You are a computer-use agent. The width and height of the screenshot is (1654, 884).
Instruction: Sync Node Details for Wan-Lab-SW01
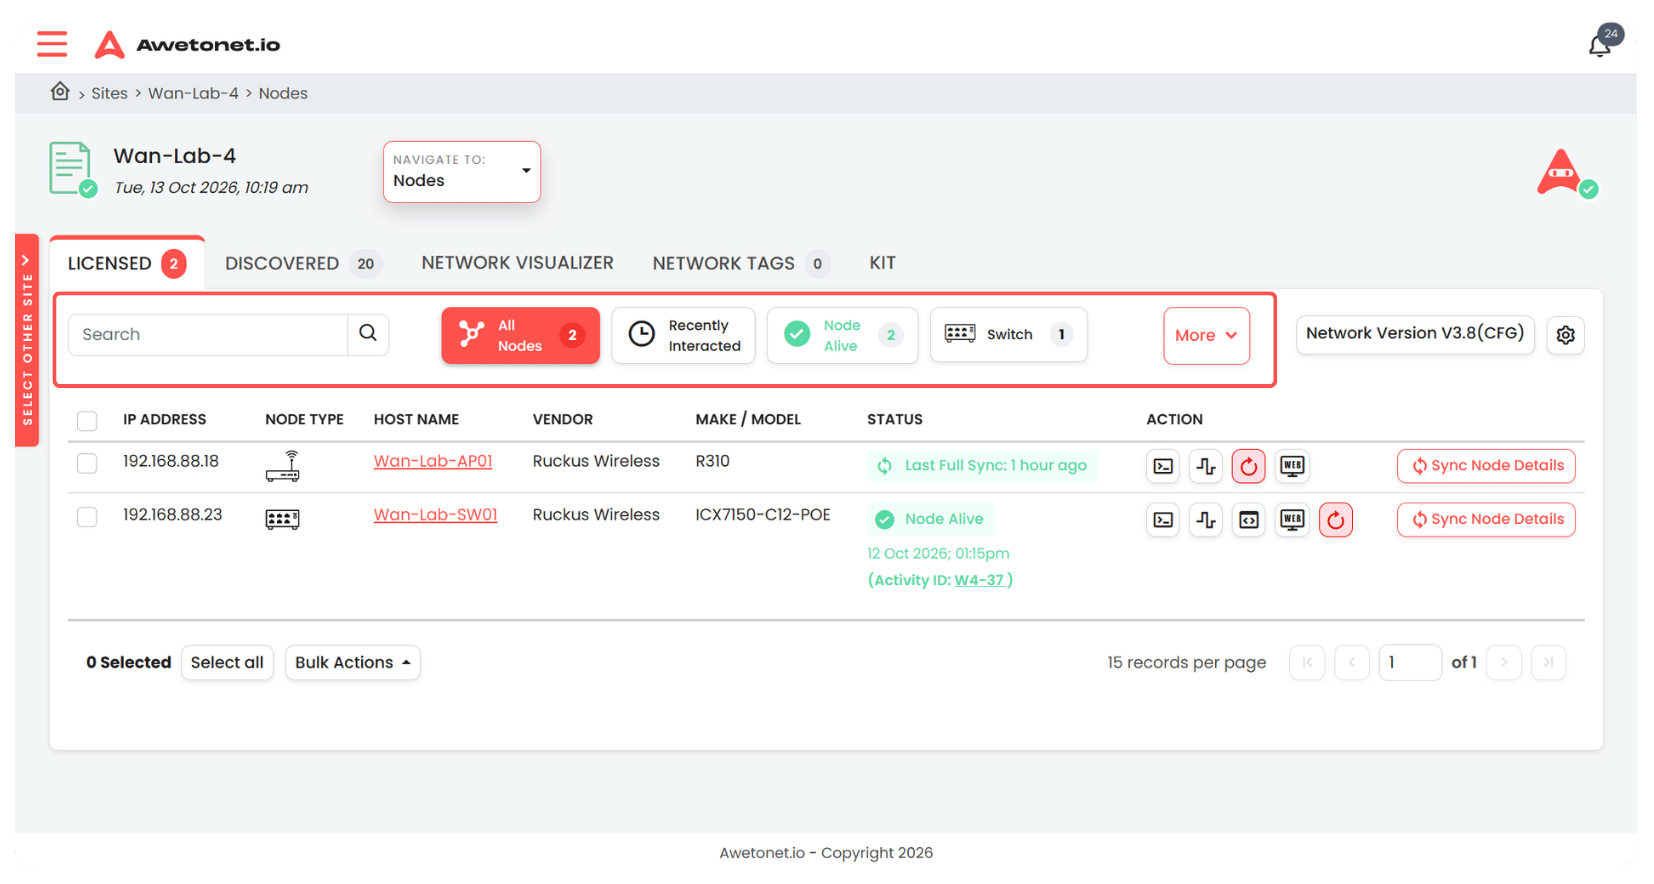point(1486,520)
